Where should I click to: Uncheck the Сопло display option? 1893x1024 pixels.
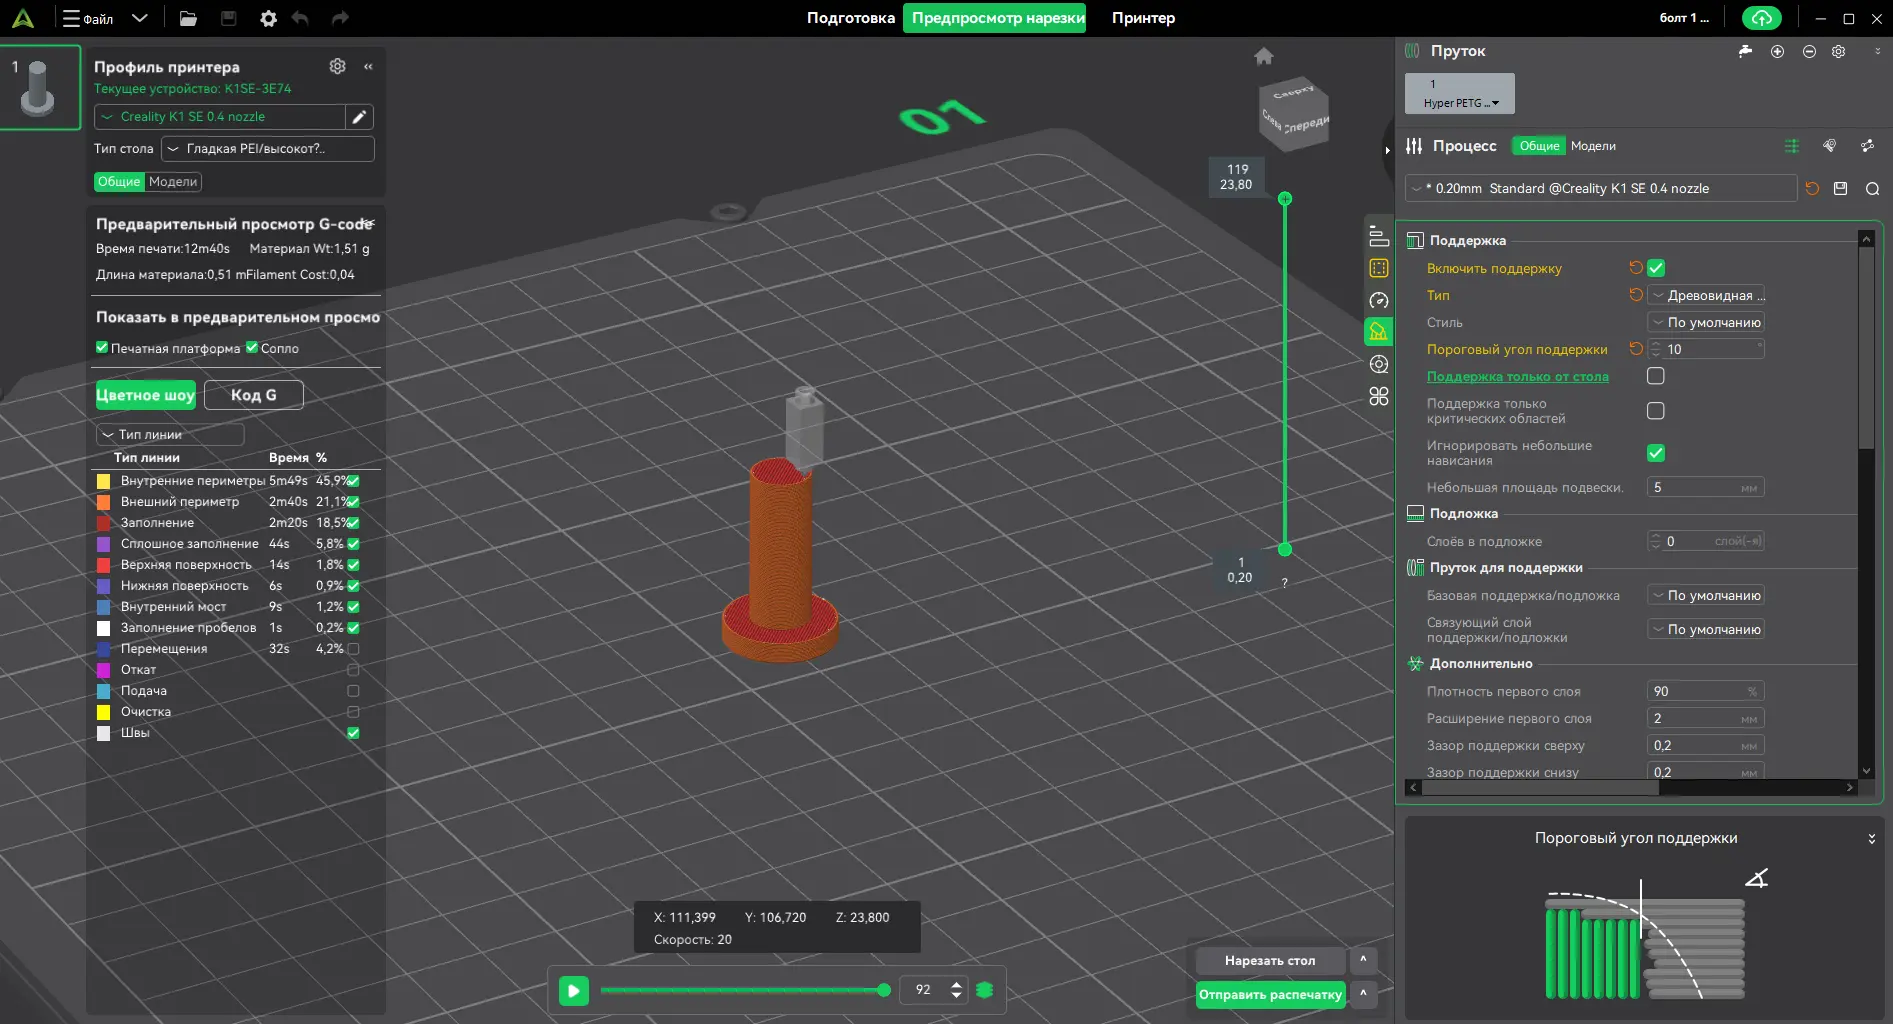(252, 348)
